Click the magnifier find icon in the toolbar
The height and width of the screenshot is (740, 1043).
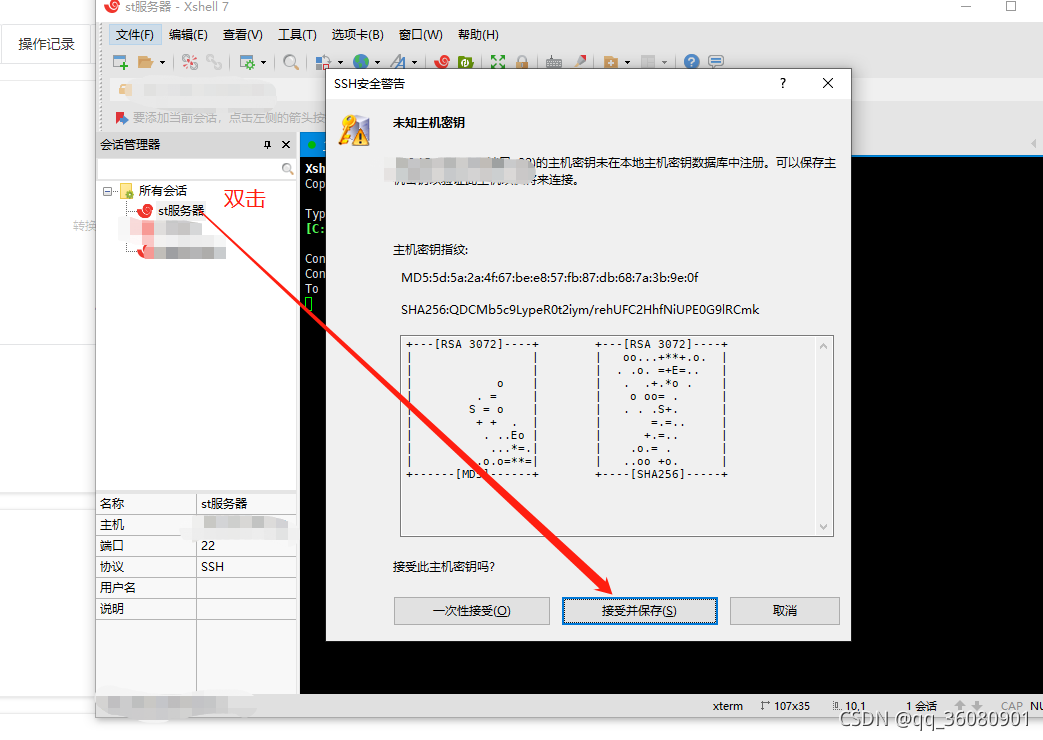[291, 62]
